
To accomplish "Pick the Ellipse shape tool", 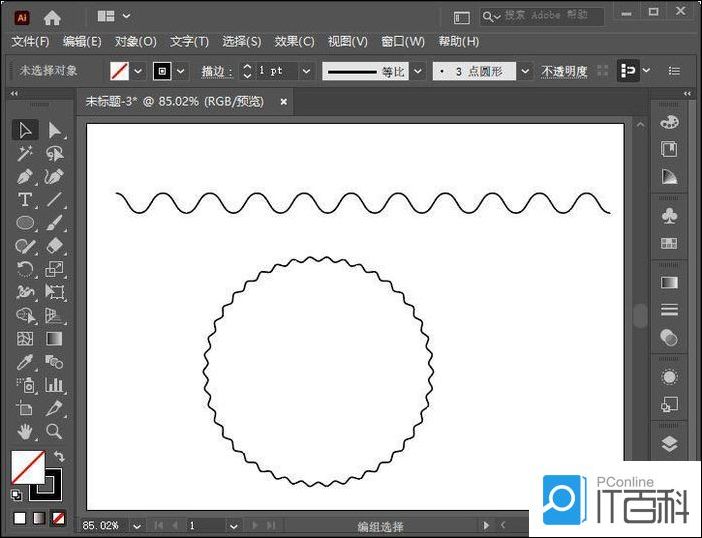I will [25, 223].
